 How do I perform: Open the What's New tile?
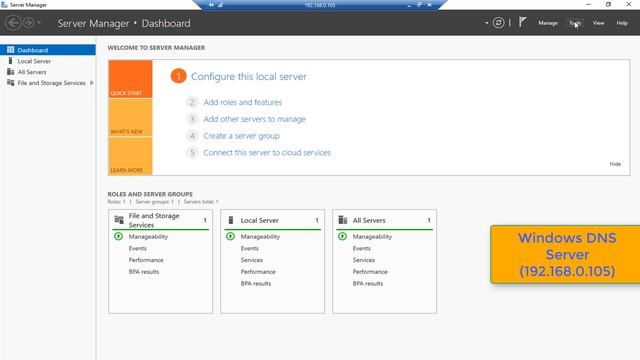[130, 118]
